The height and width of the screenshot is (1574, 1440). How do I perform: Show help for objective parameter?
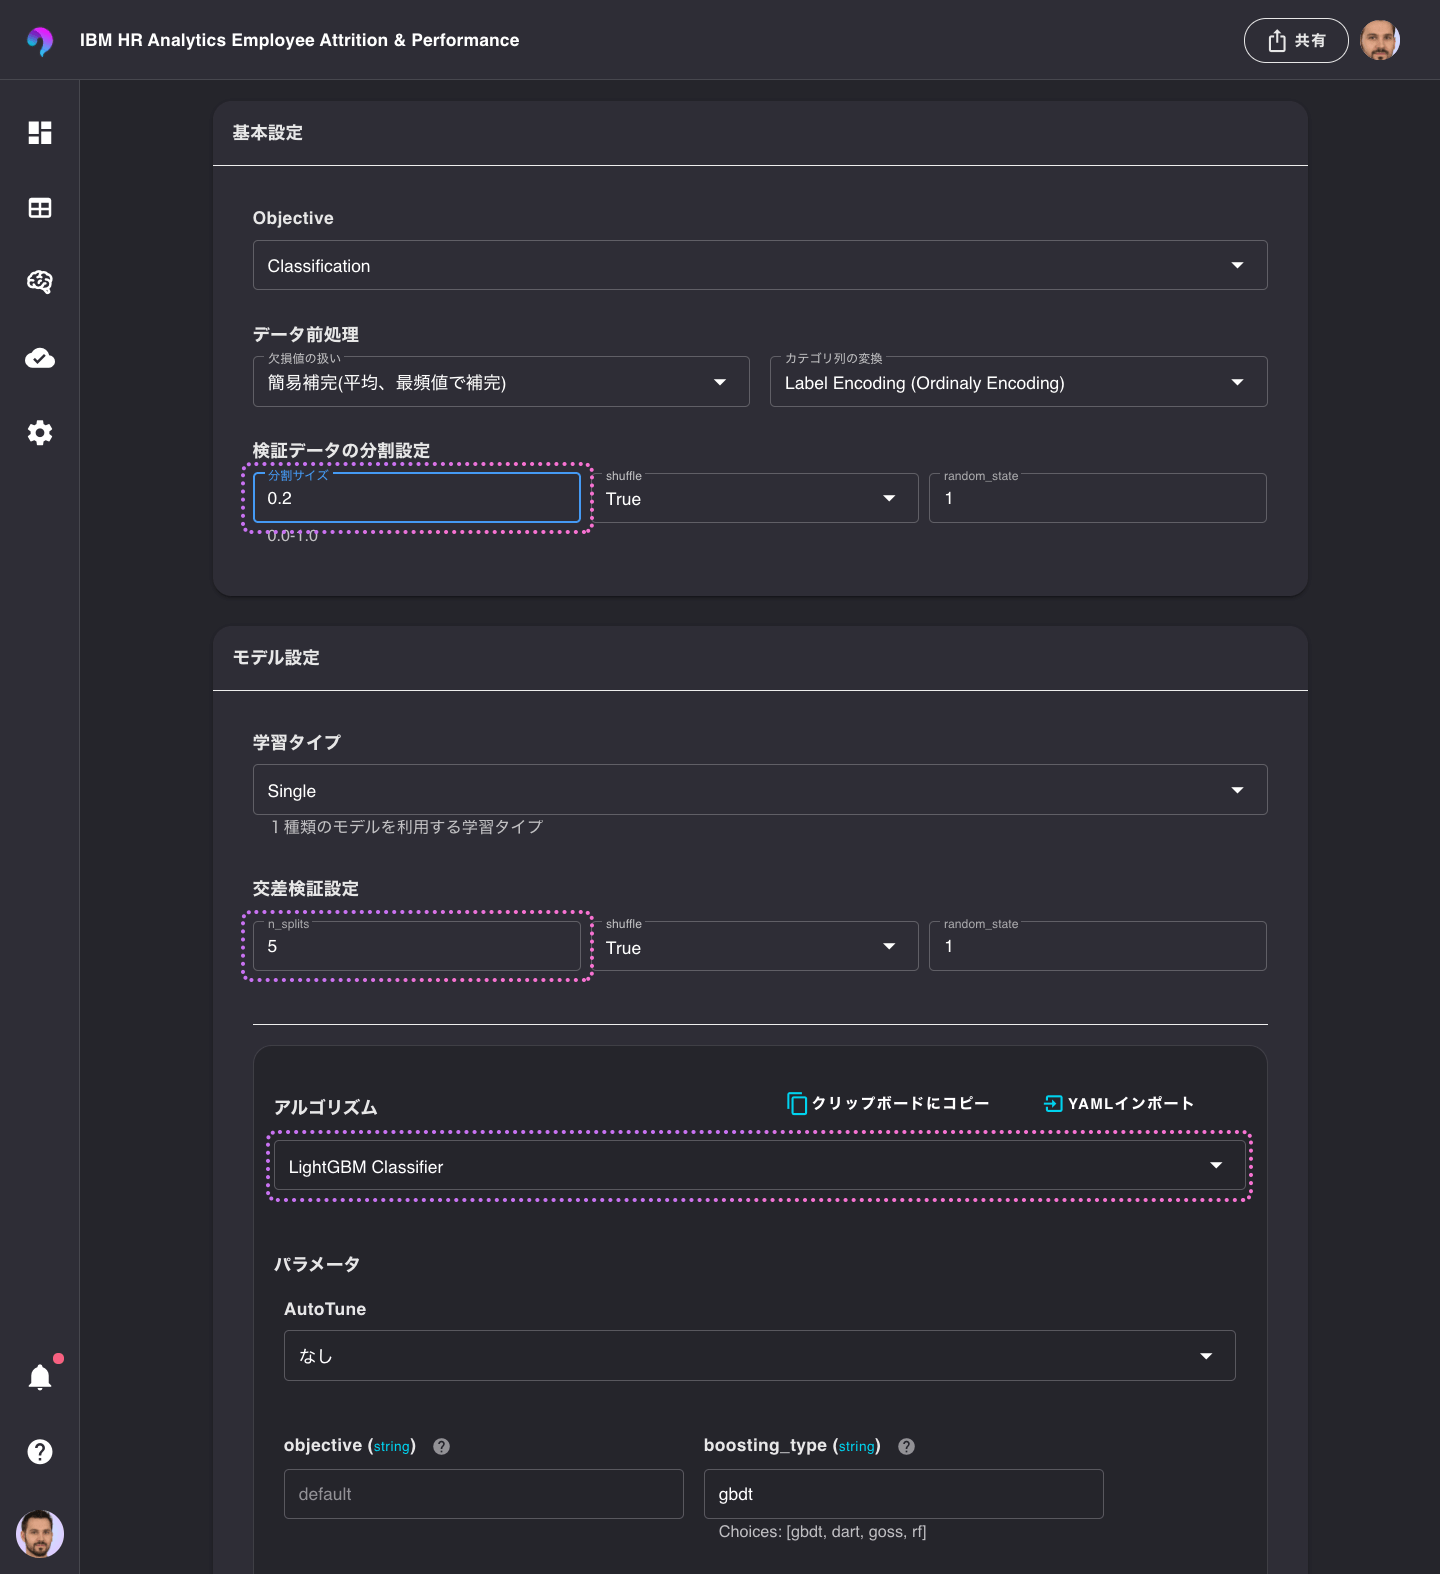(x=441, y=1446)
